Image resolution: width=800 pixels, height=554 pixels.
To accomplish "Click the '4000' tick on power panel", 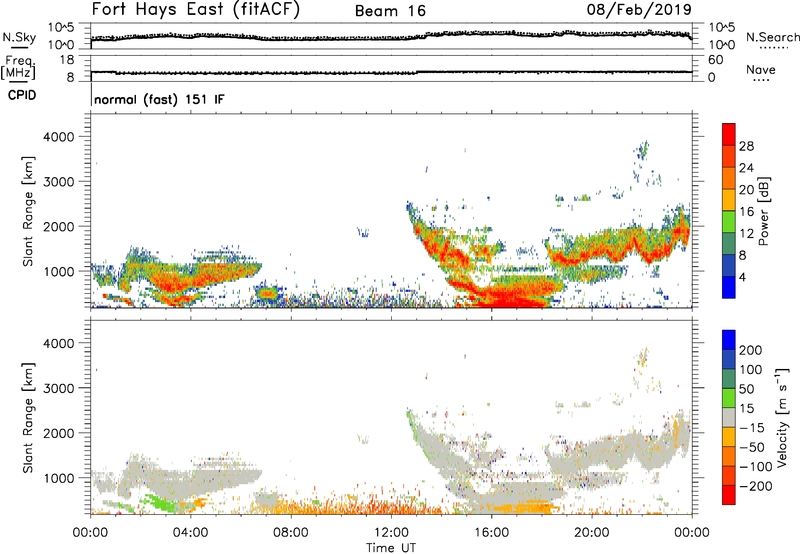I will 58,137.
